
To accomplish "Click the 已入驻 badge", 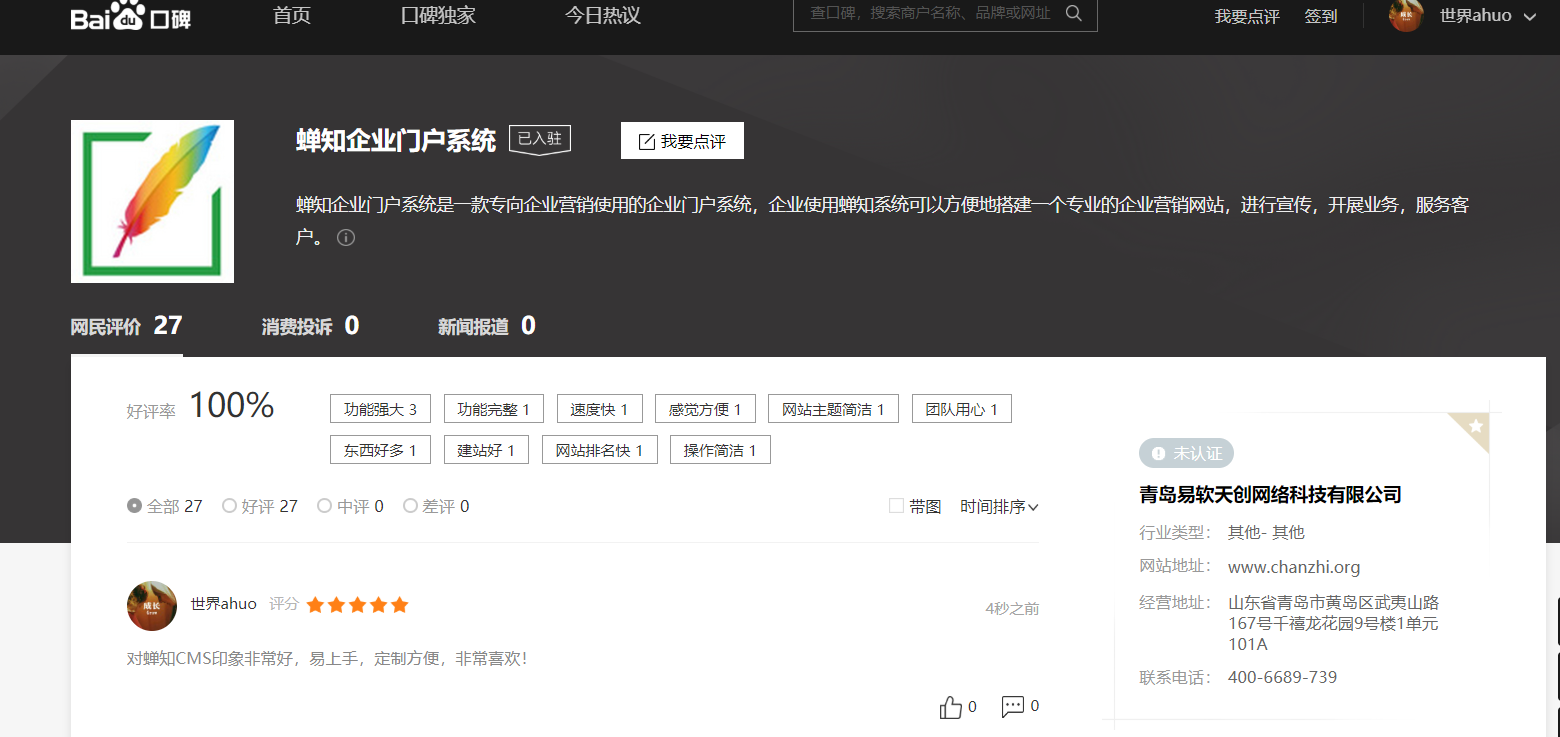I will [x=540, y=140].
